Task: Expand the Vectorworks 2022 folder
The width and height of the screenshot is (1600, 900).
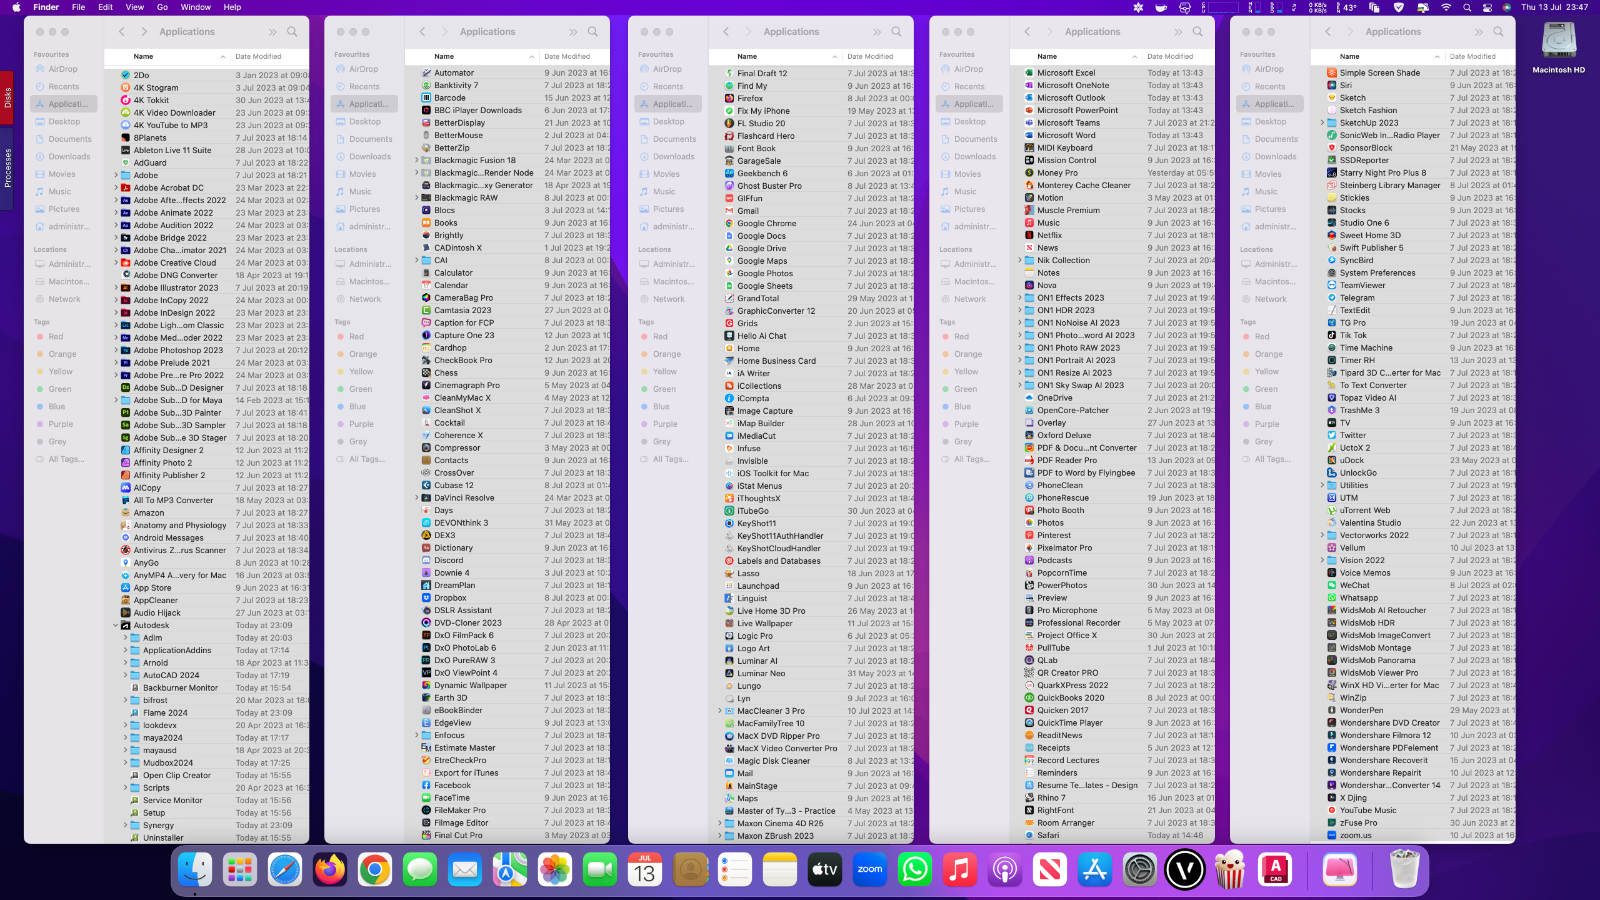Action: pos(1322,535)
